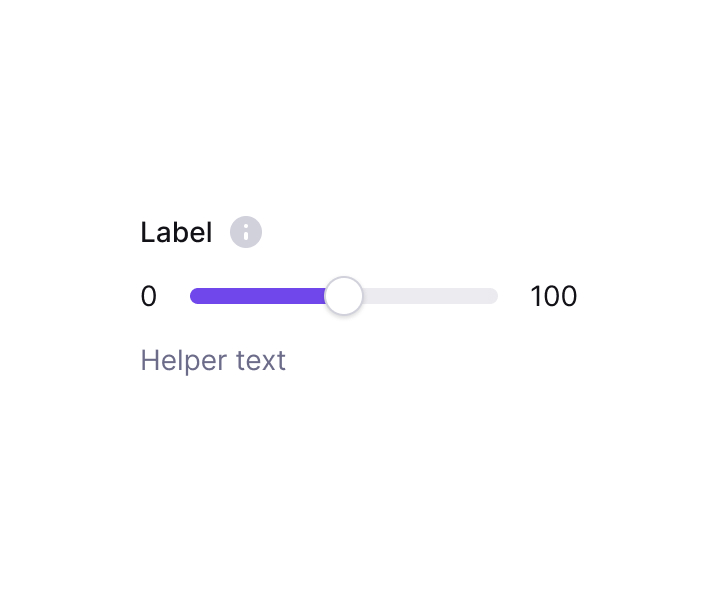Viewport: 720px width, 592px height.
Task: Click the info icon beside Label
Action: [246, 232]
